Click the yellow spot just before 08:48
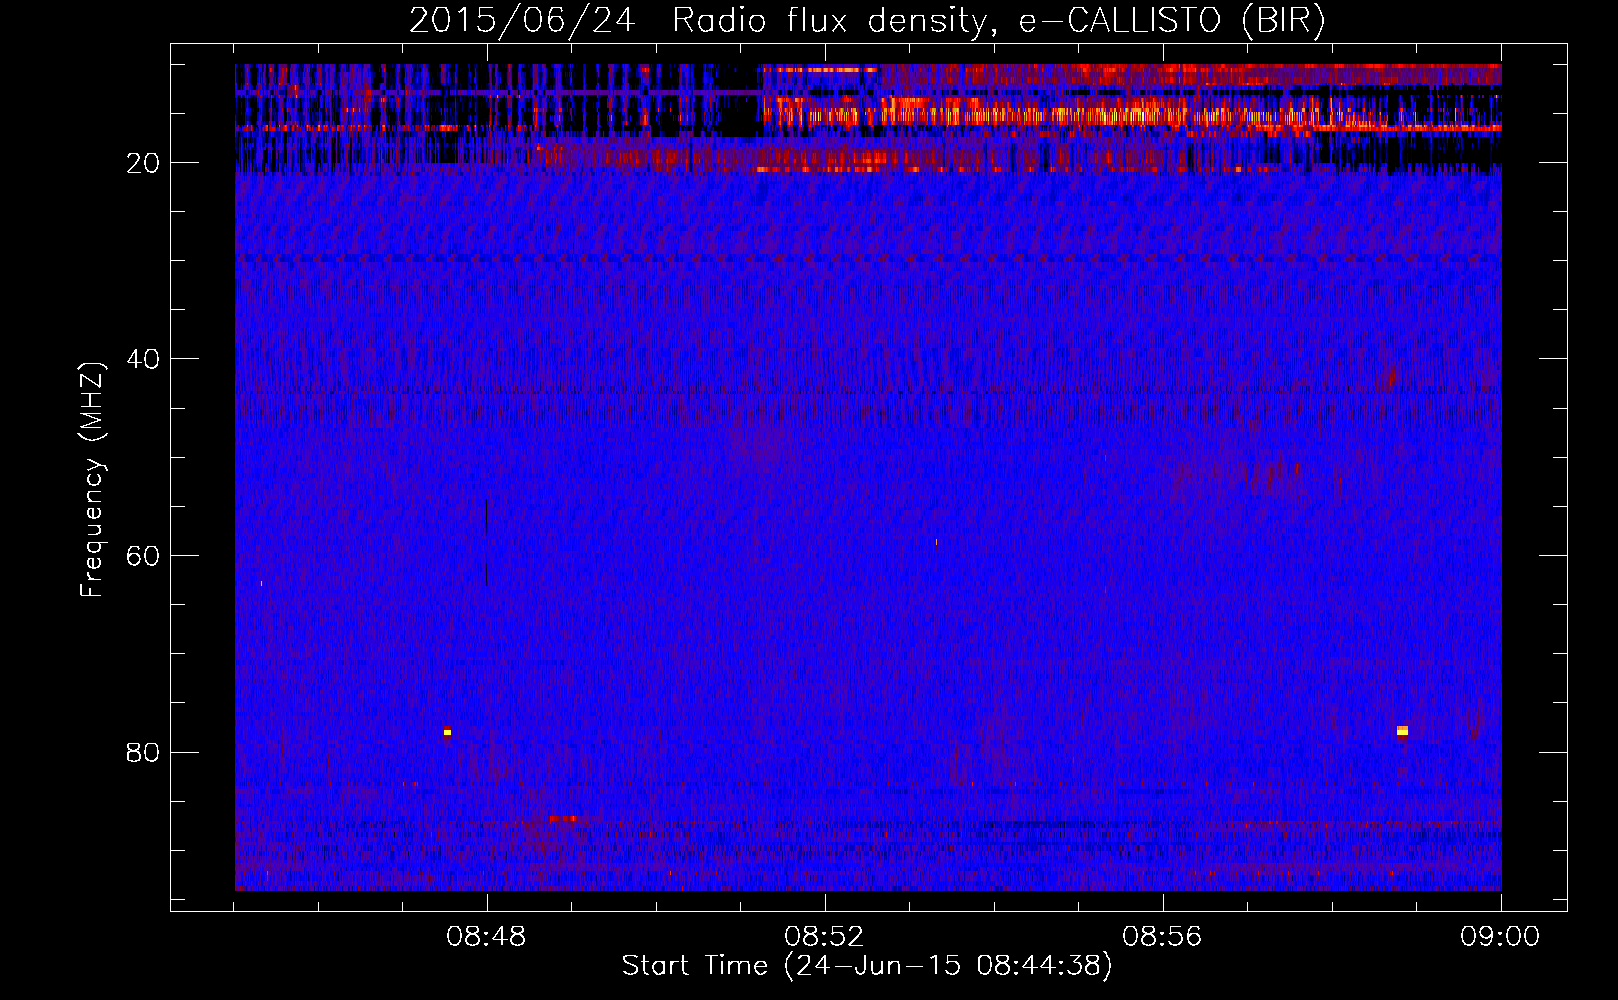The width and height of the screenshot is (1618, 1000). (x=447, y=732)
